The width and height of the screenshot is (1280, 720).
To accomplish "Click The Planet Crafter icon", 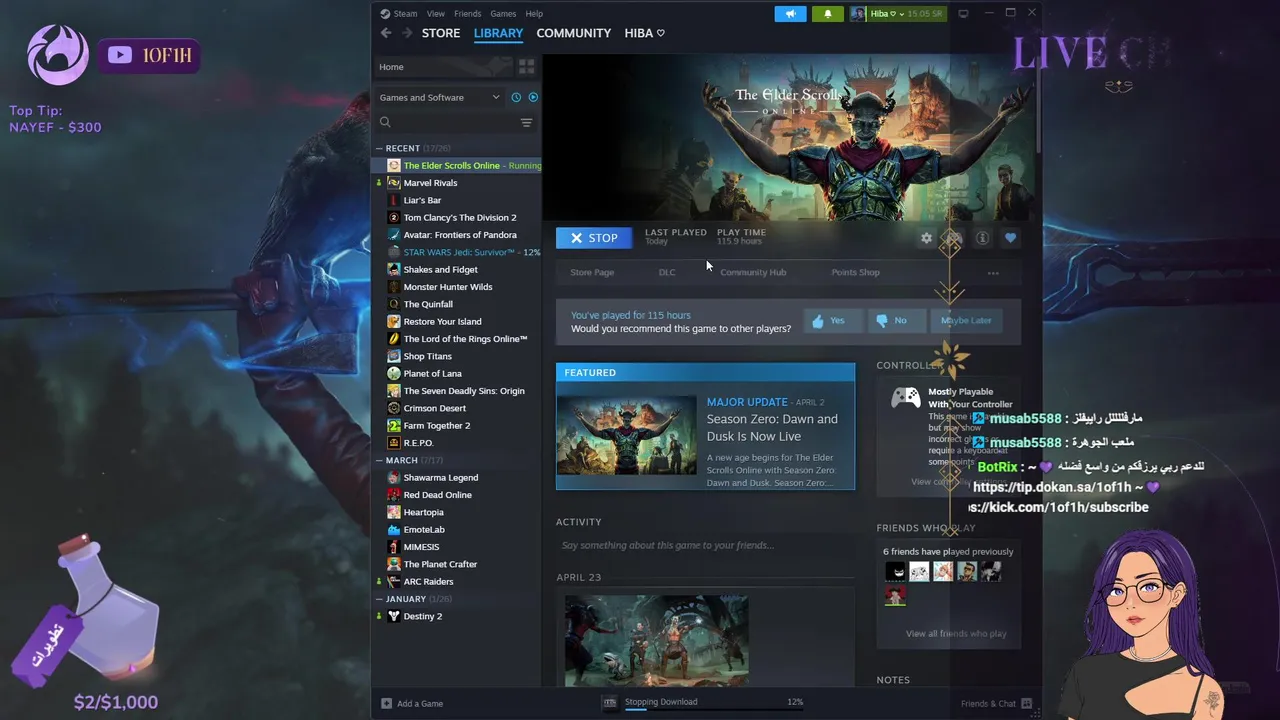I will [x=394, y=564].
